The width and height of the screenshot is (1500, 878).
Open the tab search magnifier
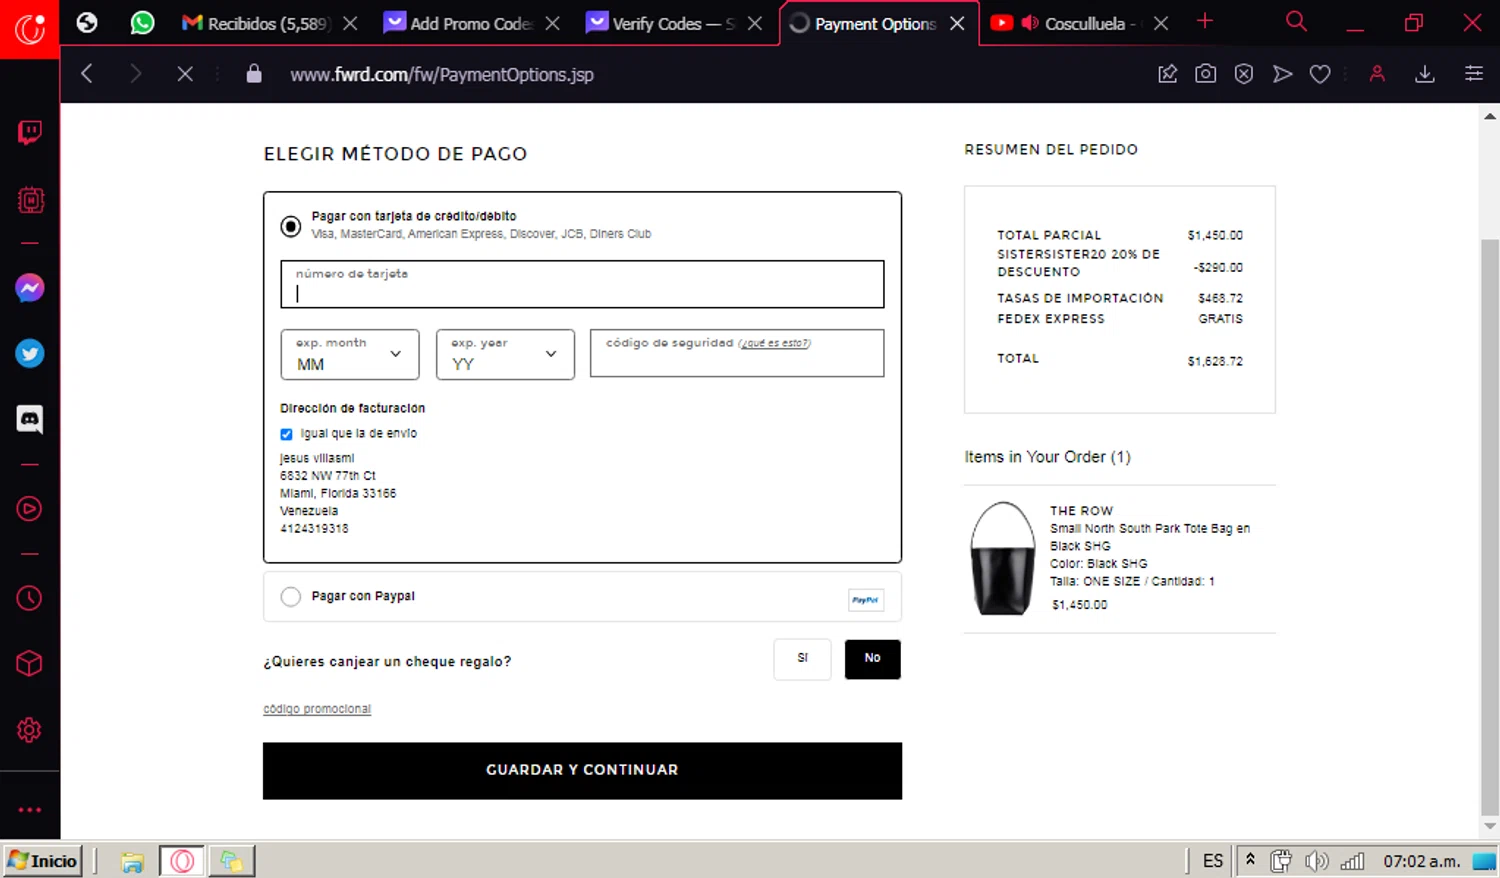(x=1296, y=21)
